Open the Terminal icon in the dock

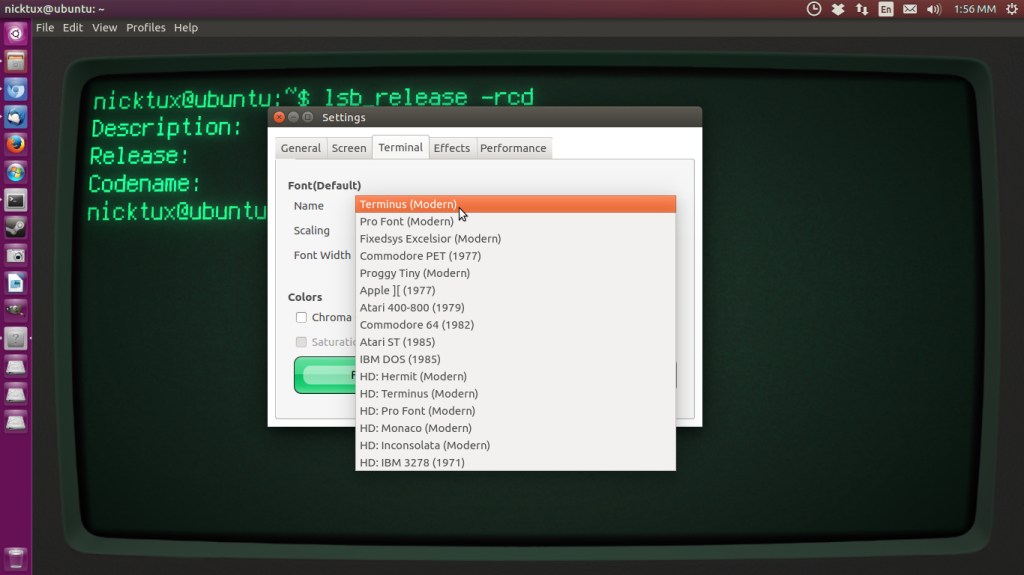point(16,201)
